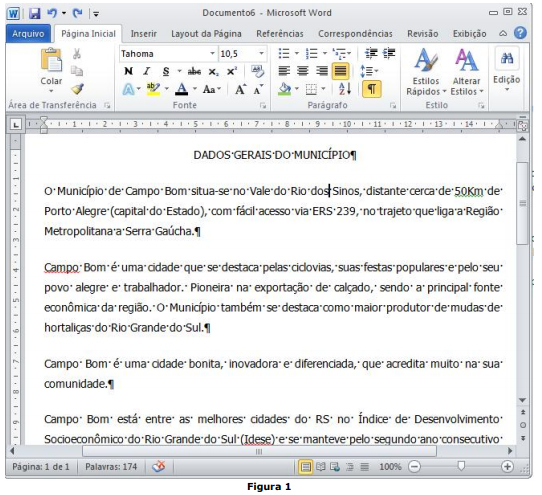Switch to the Referências tab
This screenshot has width=542, height=495.
280,34
